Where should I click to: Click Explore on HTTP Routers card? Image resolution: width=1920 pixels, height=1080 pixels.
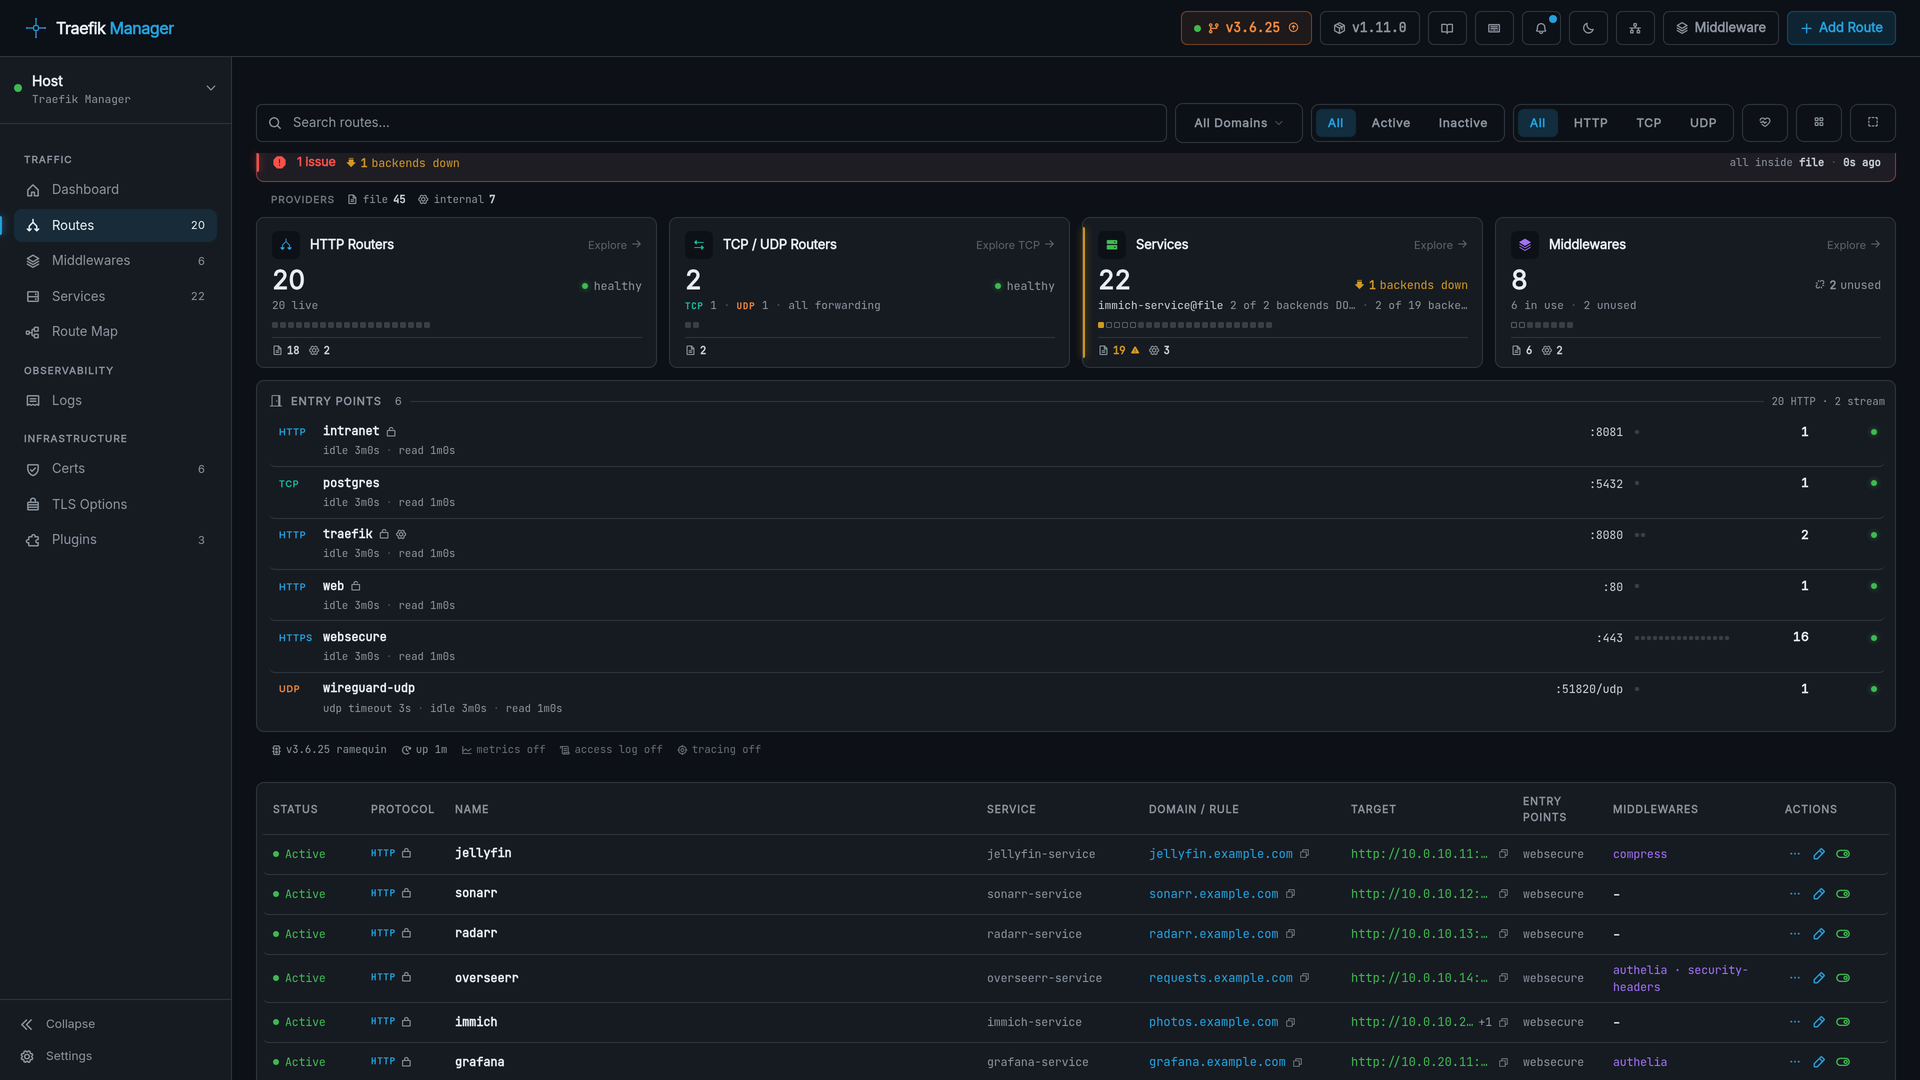pyautogui.click(x=614, y=245)
